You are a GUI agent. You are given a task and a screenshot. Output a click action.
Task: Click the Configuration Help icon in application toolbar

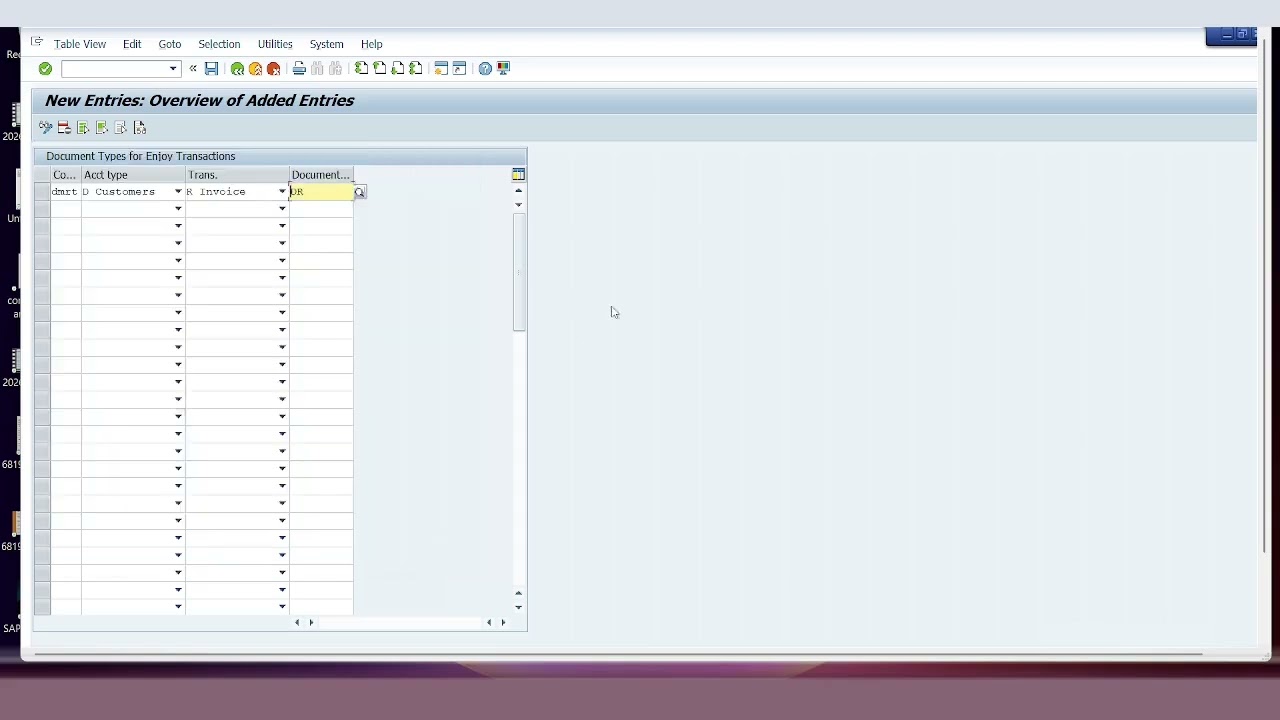140,128
